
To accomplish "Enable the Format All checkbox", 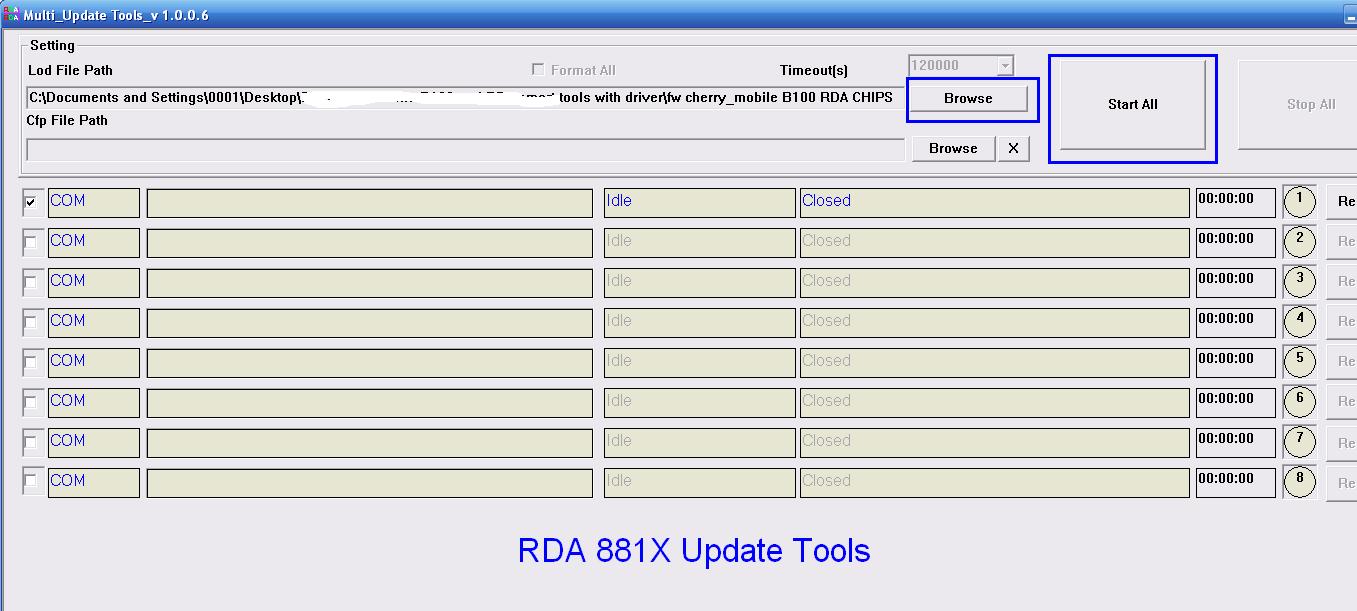I will click(x=538, y=68).
